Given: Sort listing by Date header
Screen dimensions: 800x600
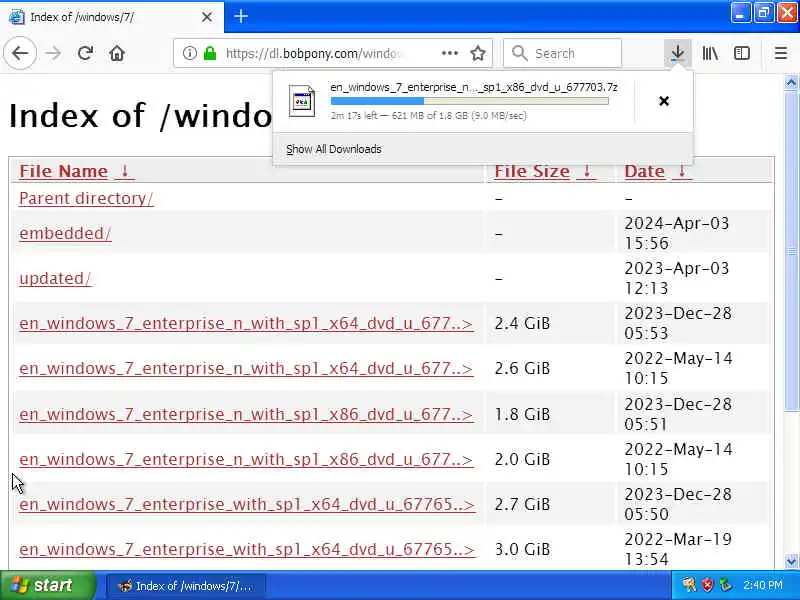Looking at the screenshot, I should point(644,171).
